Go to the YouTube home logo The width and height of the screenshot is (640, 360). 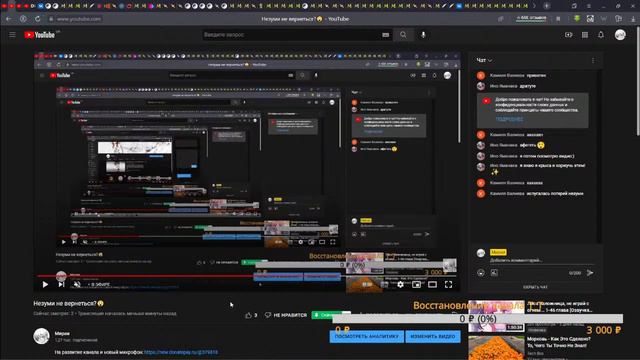(40, 35)
